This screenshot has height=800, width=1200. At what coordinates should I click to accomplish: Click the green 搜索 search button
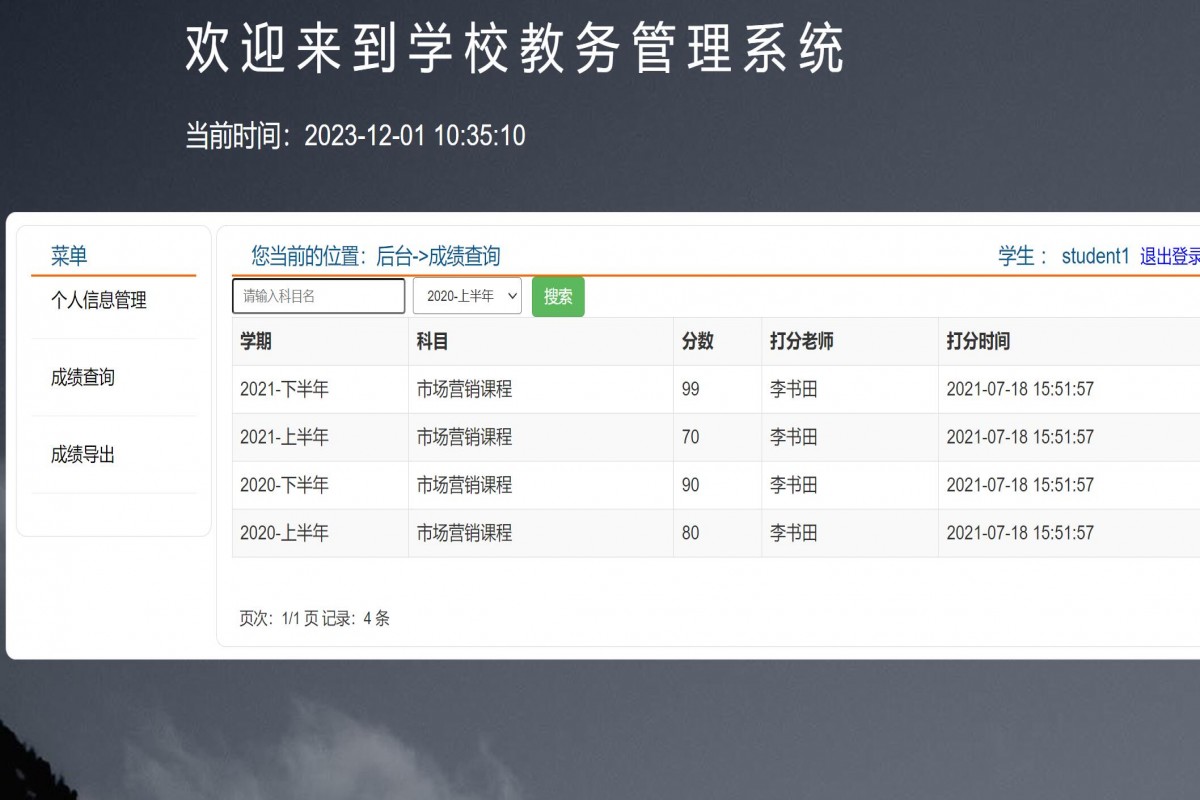coord(557,296)
